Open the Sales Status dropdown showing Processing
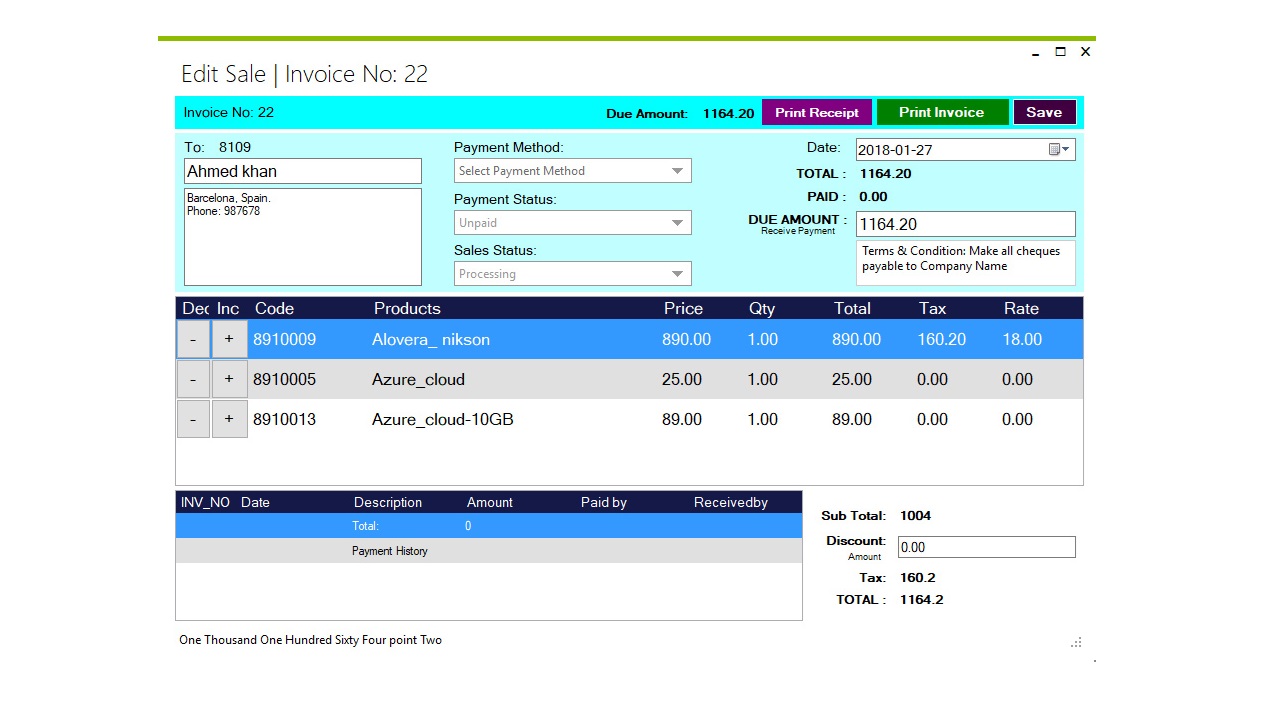This screenshot has height=720, width=1280. pyautogui.click(x=572, y=273)
